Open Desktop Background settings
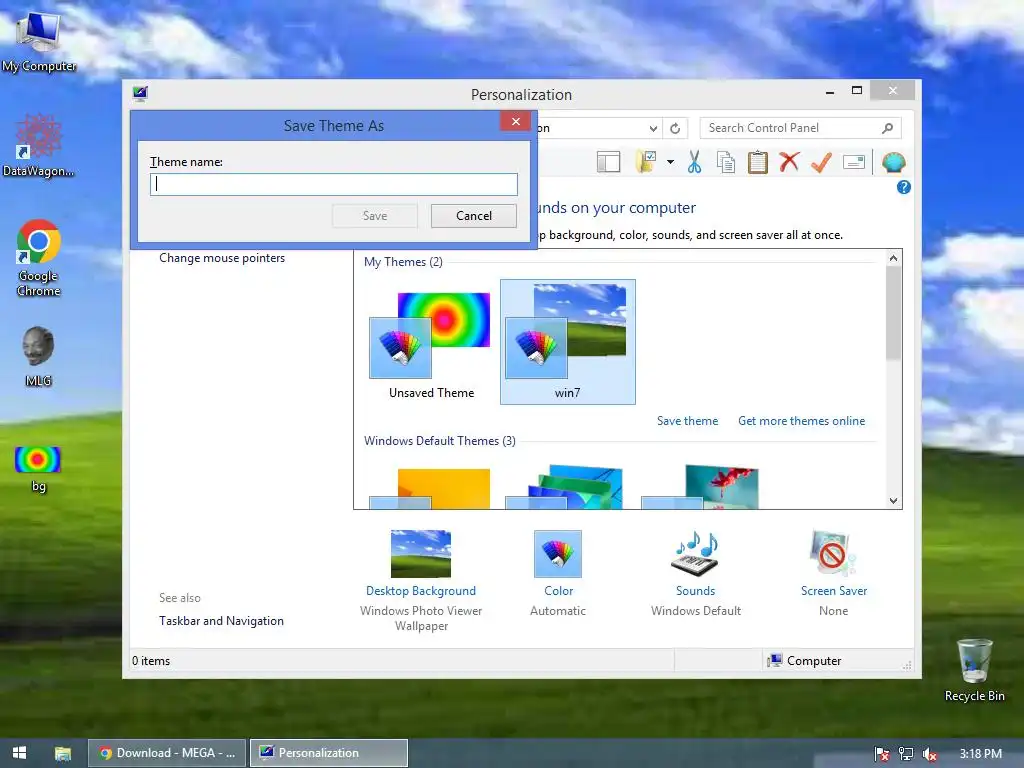1024x768 pixels. tap(421, 554)
